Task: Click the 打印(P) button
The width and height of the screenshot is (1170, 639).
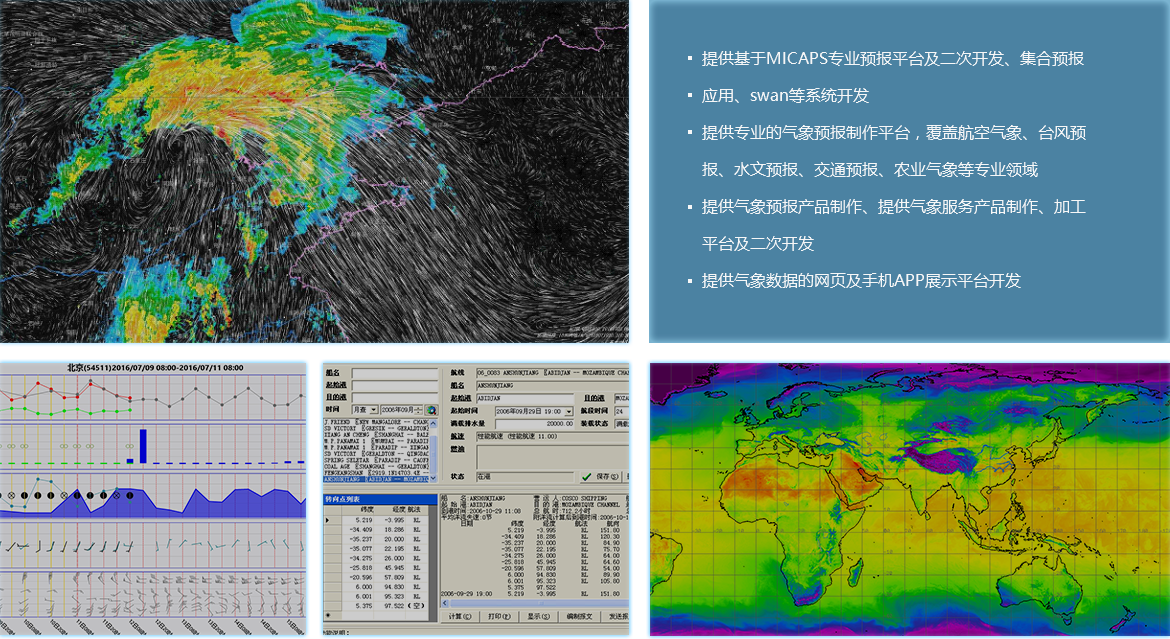Action: pyautogui.click(x=499, y=616)
